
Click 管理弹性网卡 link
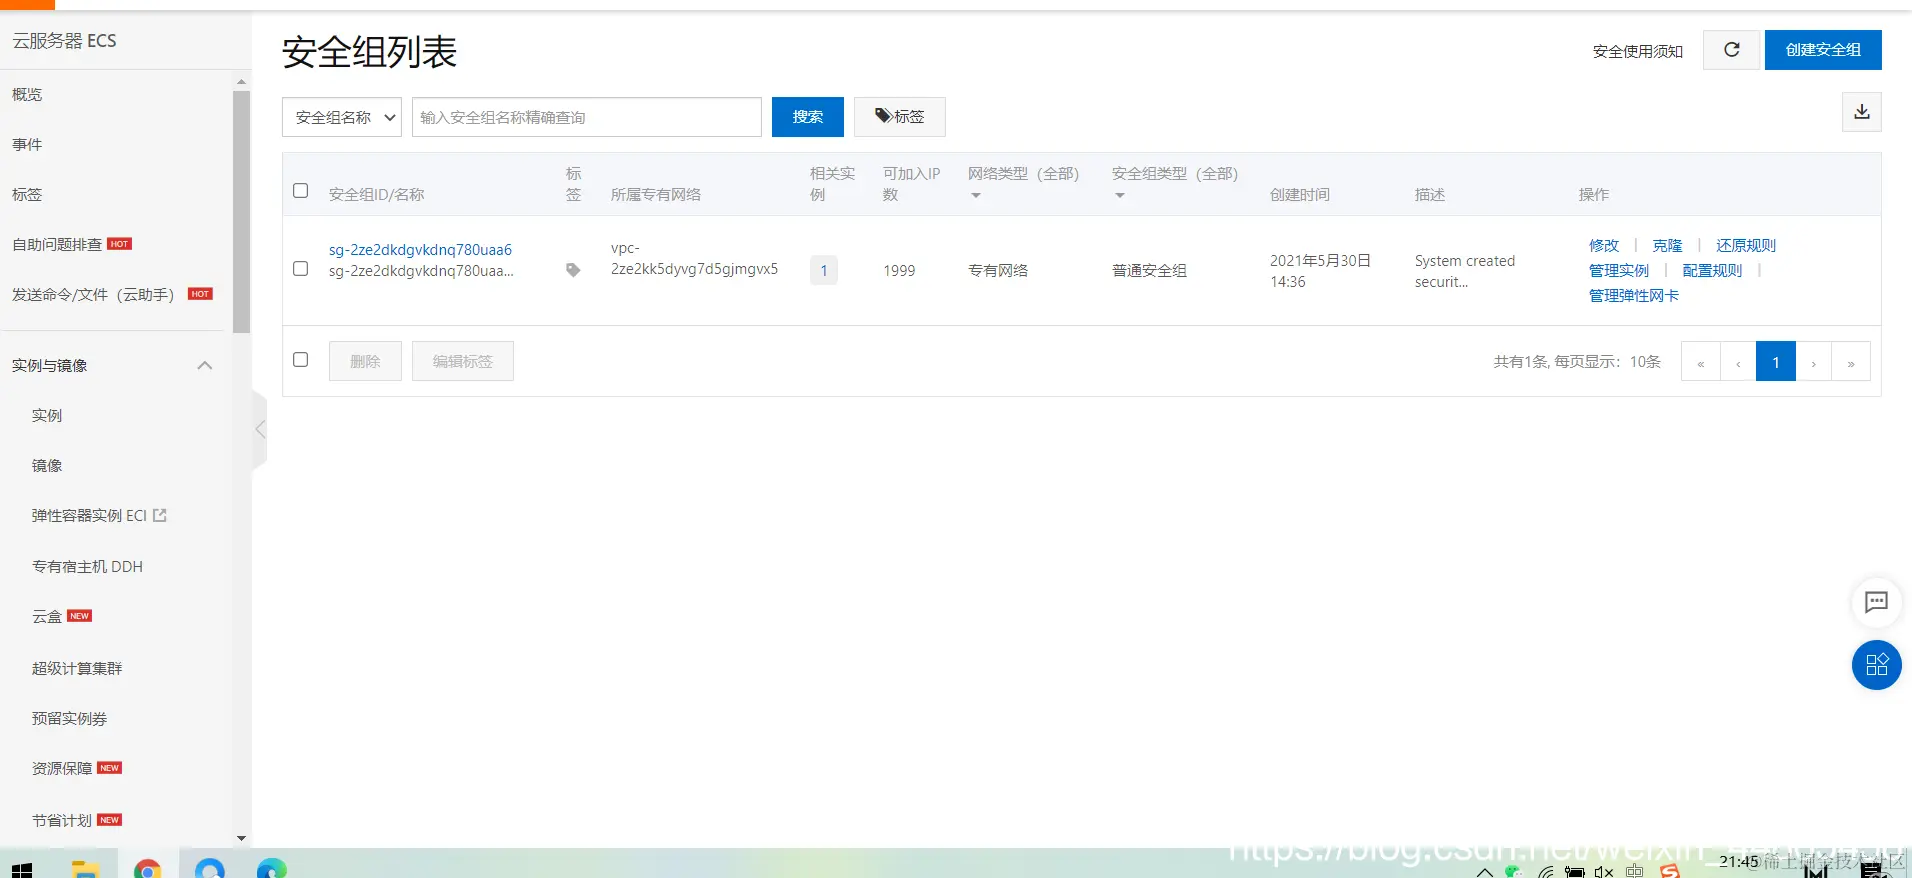tap(1634, 295)
